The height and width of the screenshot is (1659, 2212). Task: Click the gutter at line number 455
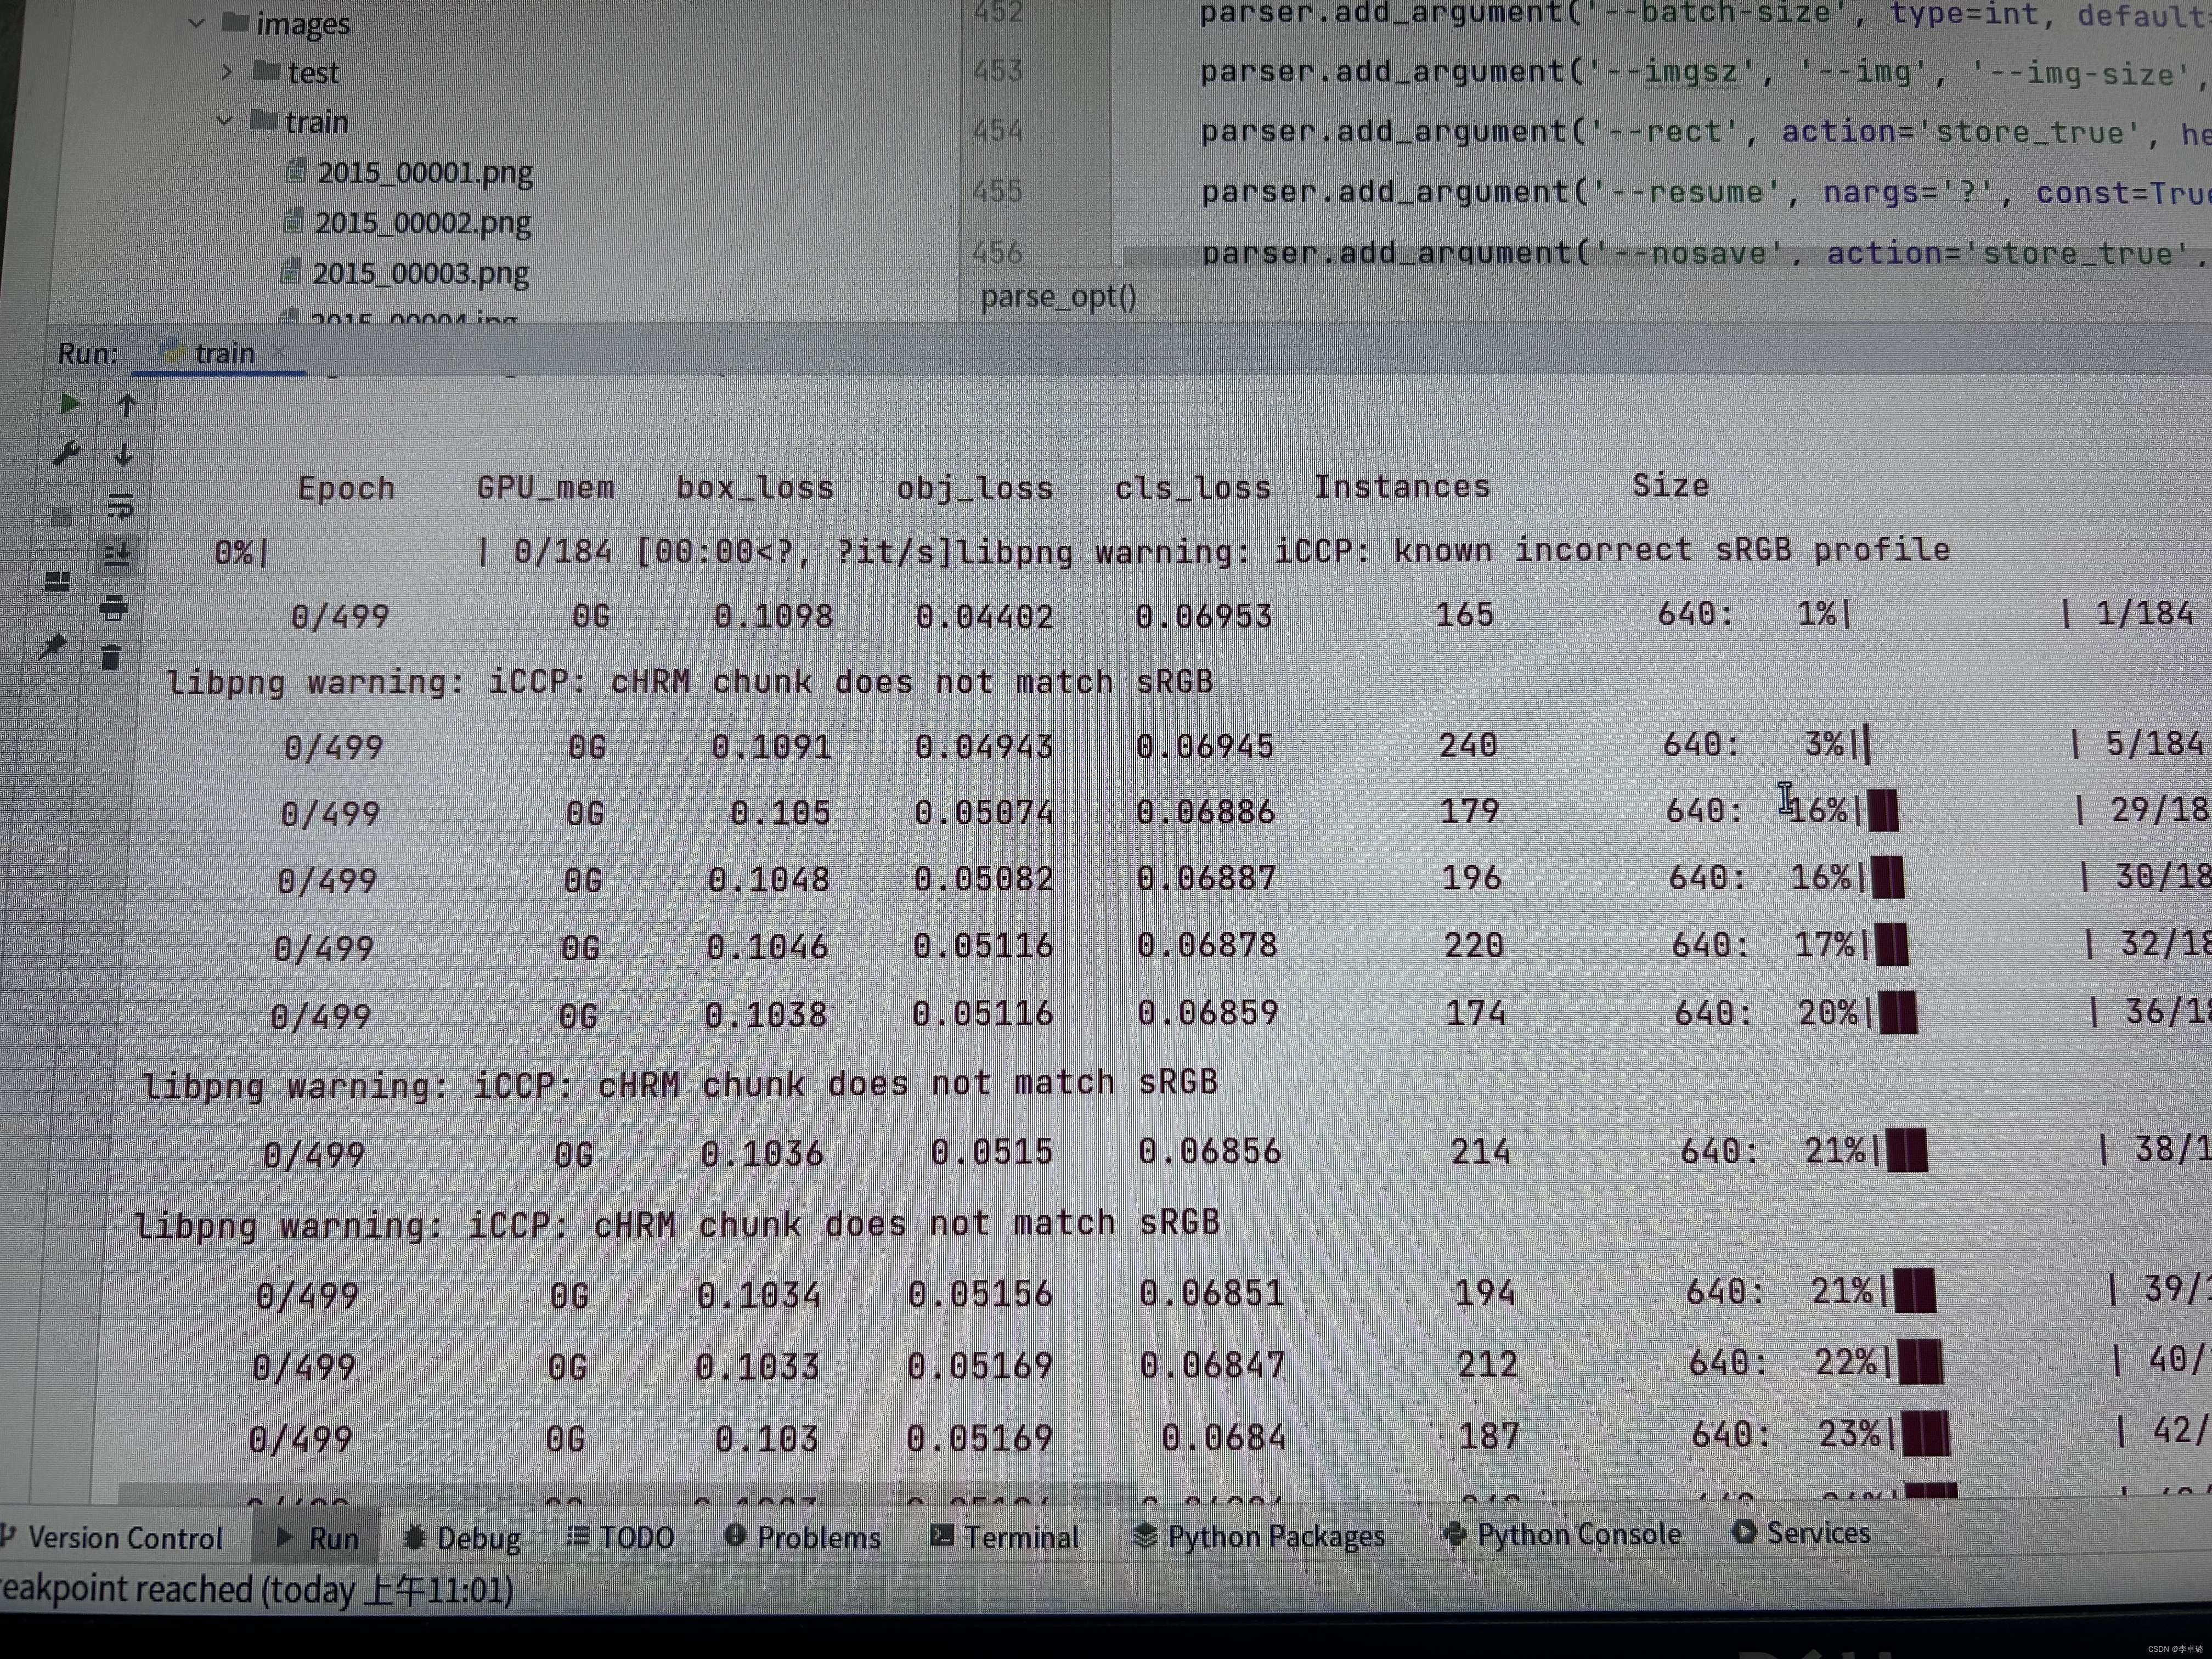997,191
